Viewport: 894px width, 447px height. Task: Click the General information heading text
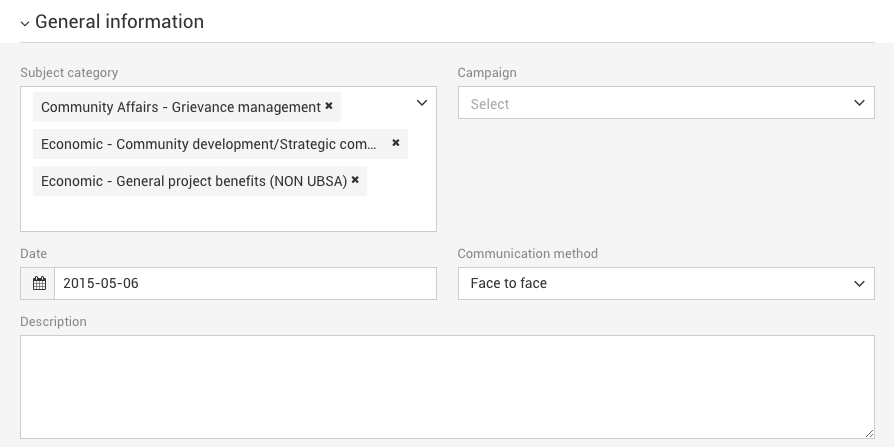[x=119, y=22]
